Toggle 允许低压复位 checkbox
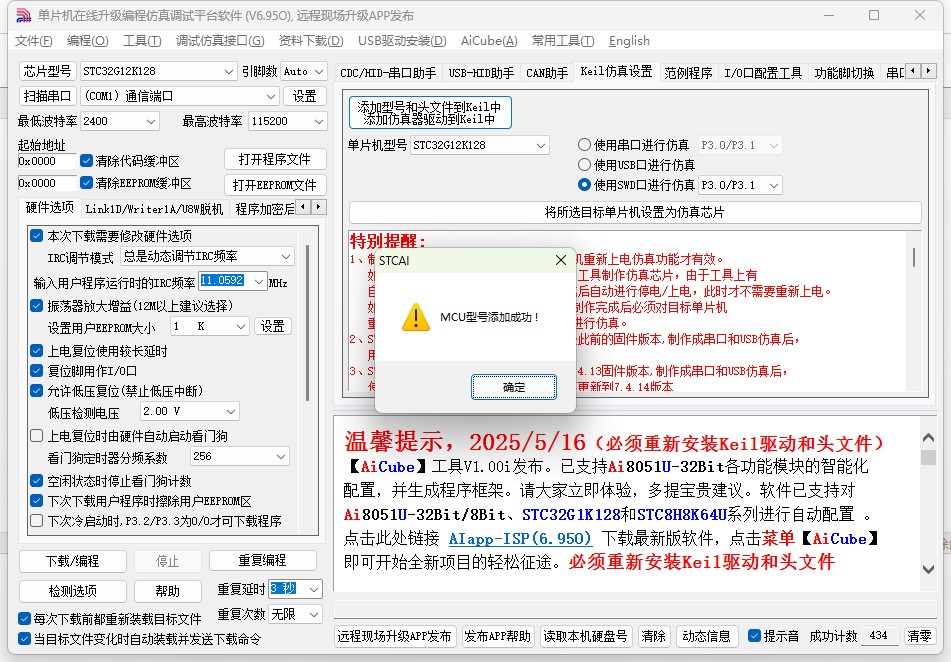The height and width of the screenshot is (662, 951). tap(37, 390)
